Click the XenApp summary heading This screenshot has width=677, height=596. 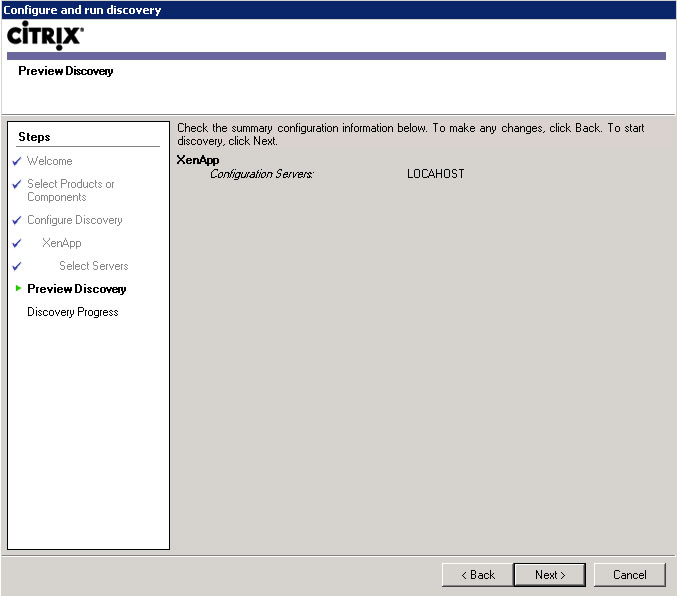[x=198, y=160]
